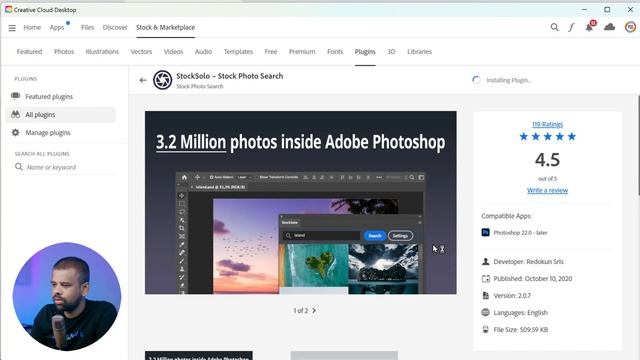Open the 3D category
Screen dimensions: 640x360
391,51
